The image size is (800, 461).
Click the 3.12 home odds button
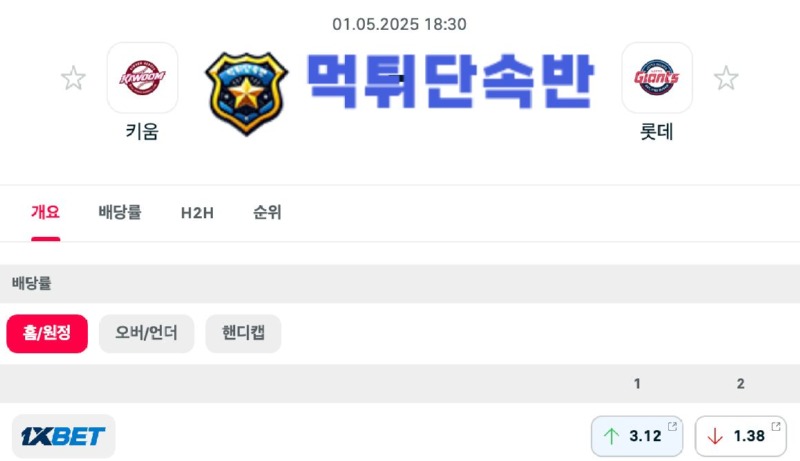[x=637, y=436]
